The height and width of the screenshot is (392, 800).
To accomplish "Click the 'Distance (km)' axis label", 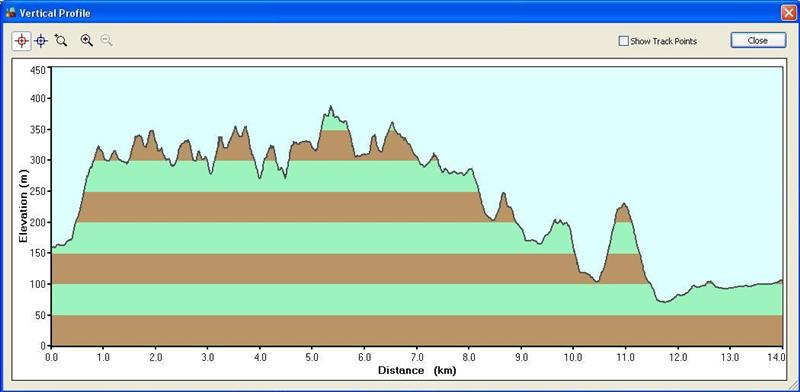I will click(x=417, y=371).
